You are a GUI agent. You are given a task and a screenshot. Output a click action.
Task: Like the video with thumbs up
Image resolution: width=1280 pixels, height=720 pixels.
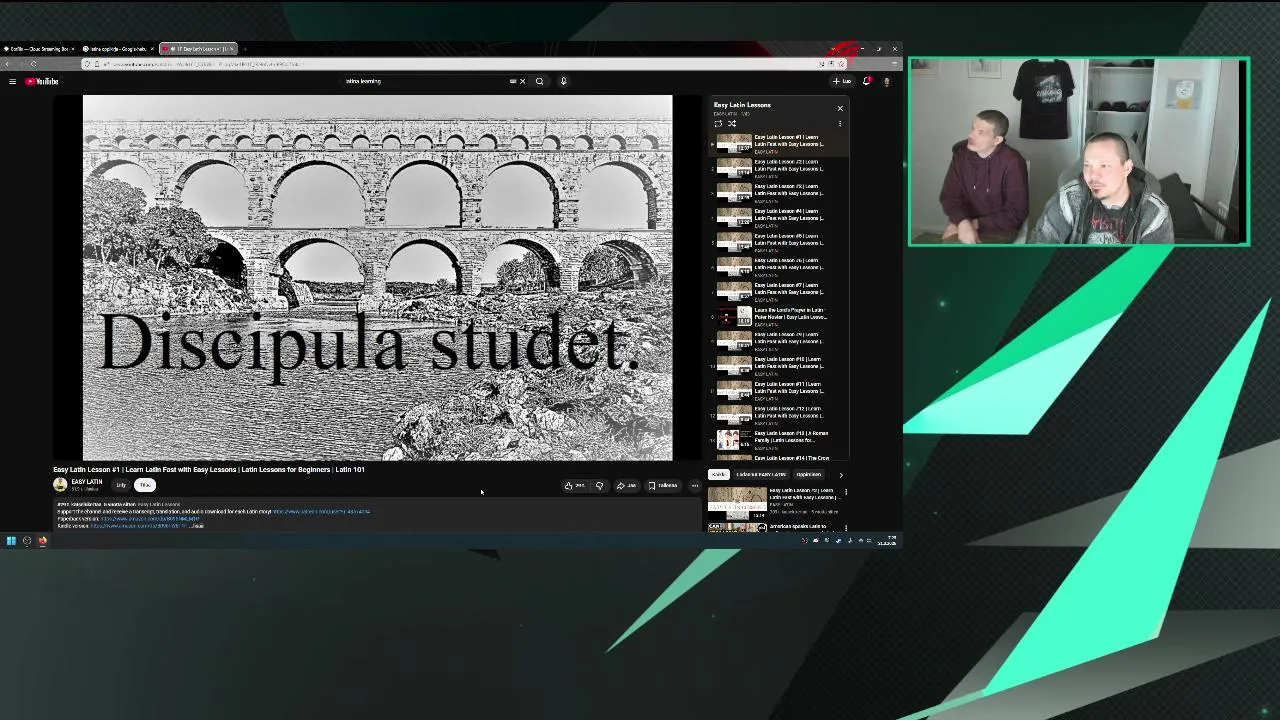coord(575,486)
